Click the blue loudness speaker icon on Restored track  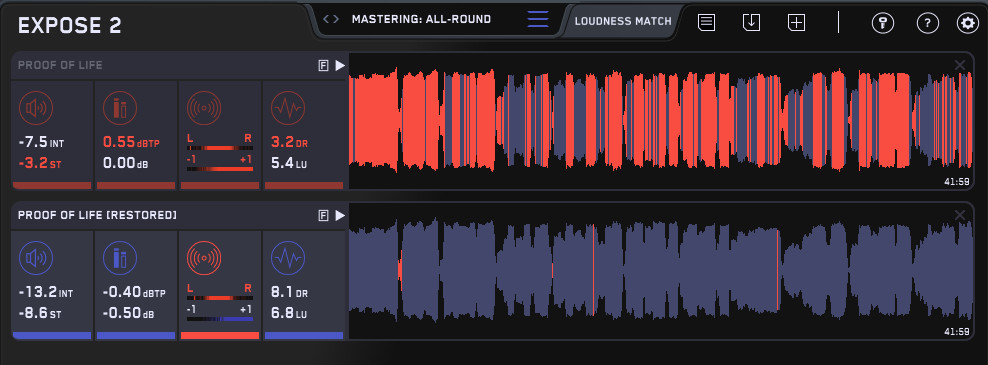[x=36, y=258]
